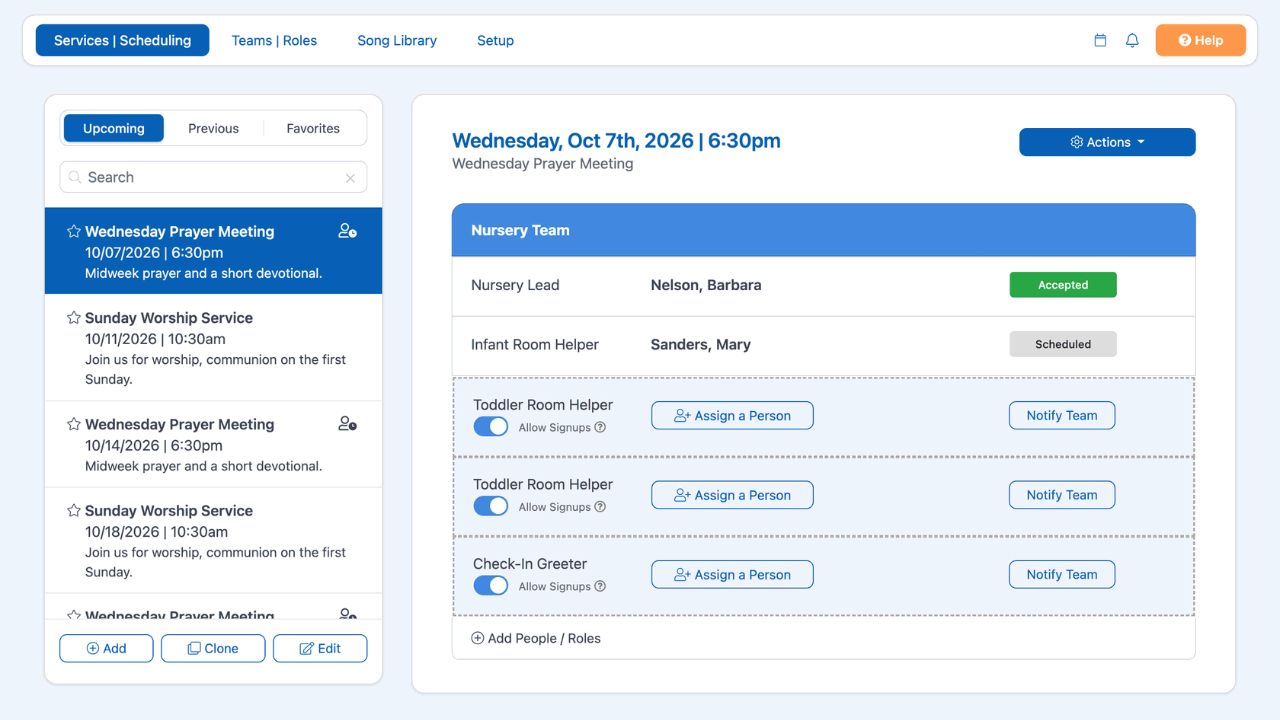Select Sunday Worship Service 10/11/2026 entry
Viewport: 1280px width, 720px height.
click(213, 348)
